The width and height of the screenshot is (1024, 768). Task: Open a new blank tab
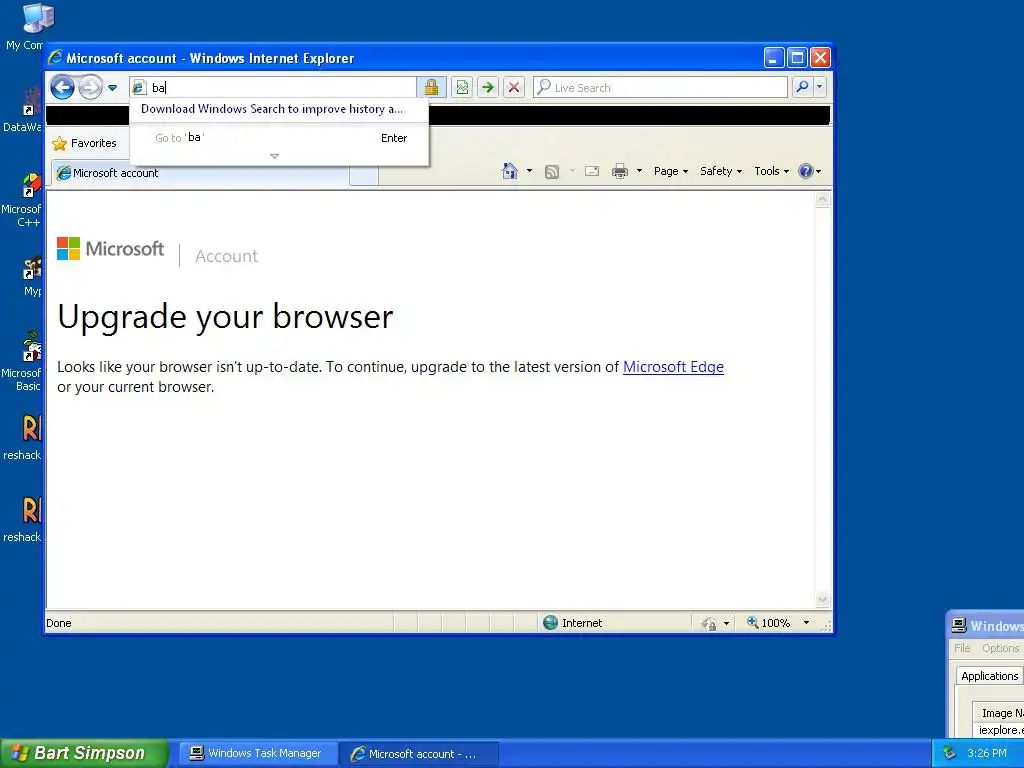(x=364, y=175)
